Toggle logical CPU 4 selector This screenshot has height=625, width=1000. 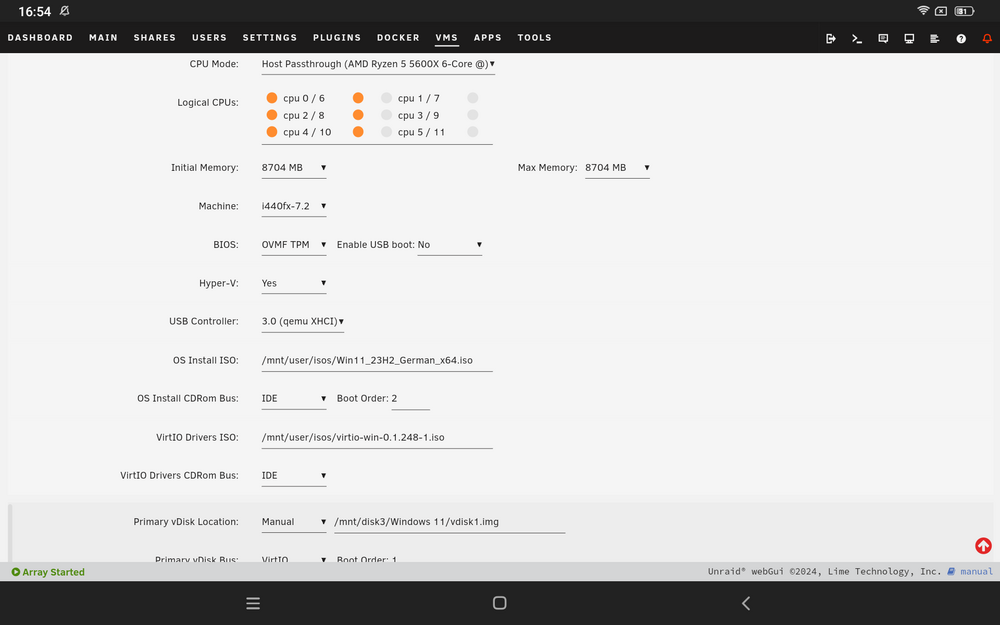(272, 131)
